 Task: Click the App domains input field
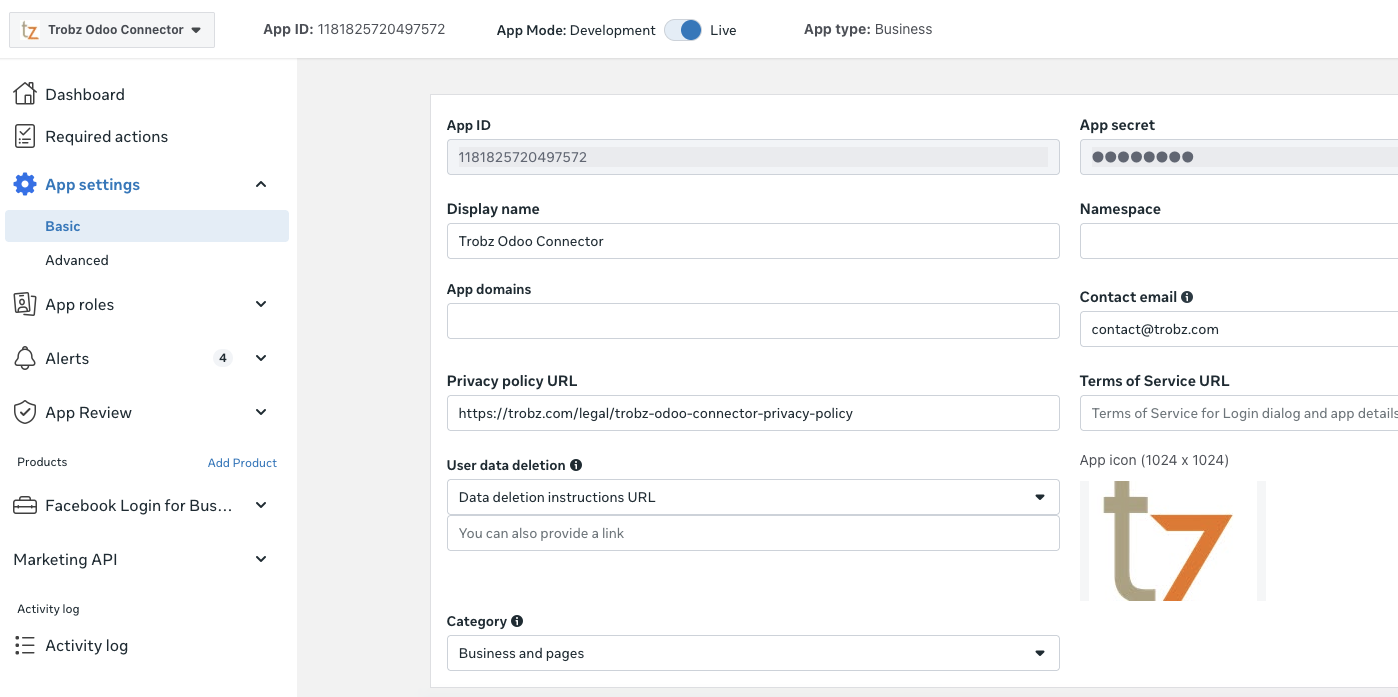pos(753,321)
